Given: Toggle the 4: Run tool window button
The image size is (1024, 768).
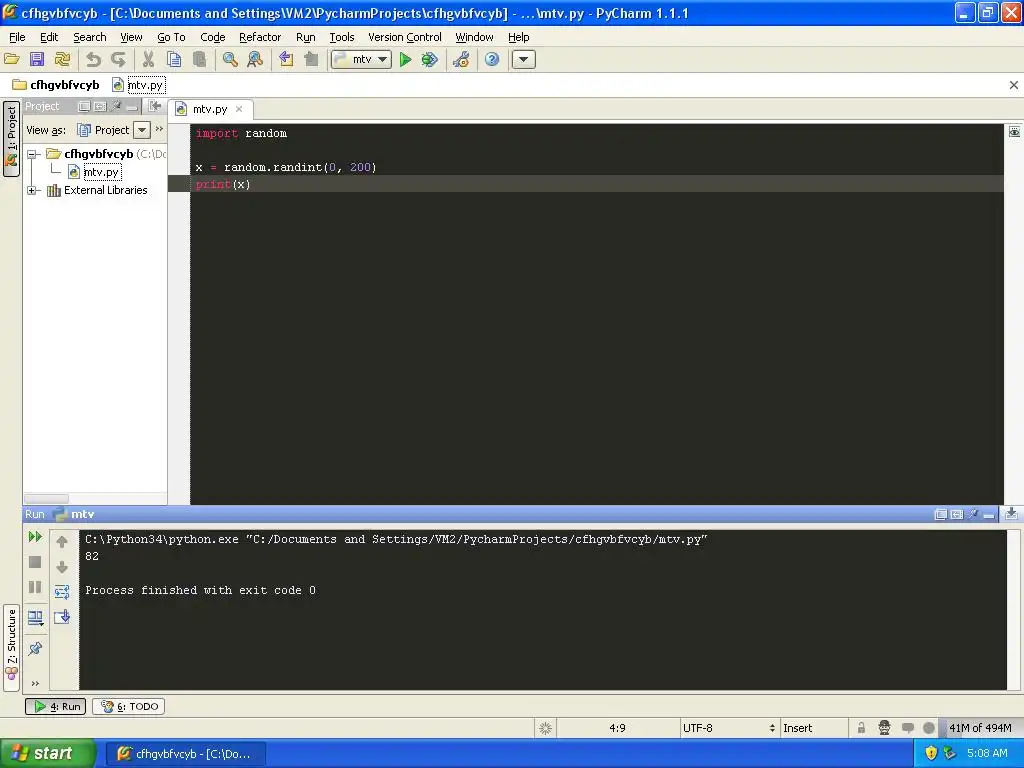Looking at the screenshot, I should pyautogui.click(x=56, y=707).
